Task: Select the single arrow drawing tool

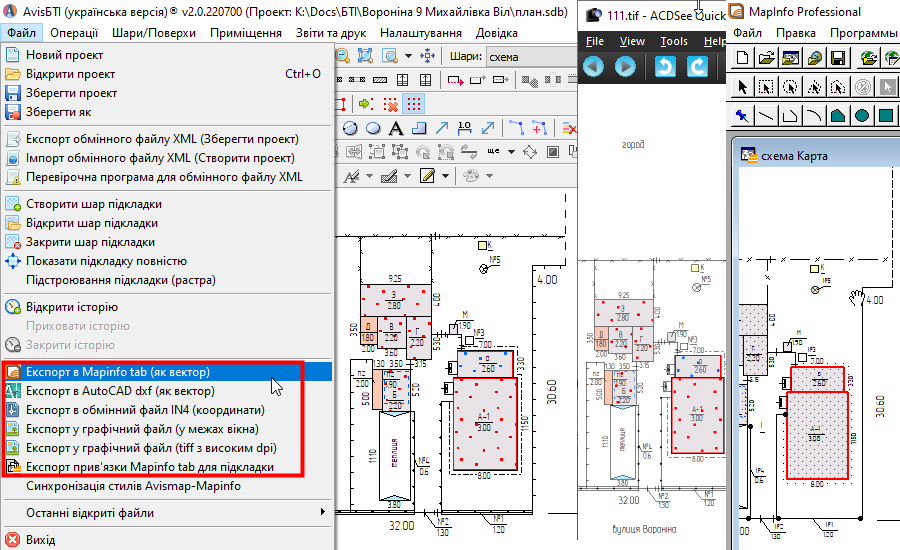Action: pos(441,129)
